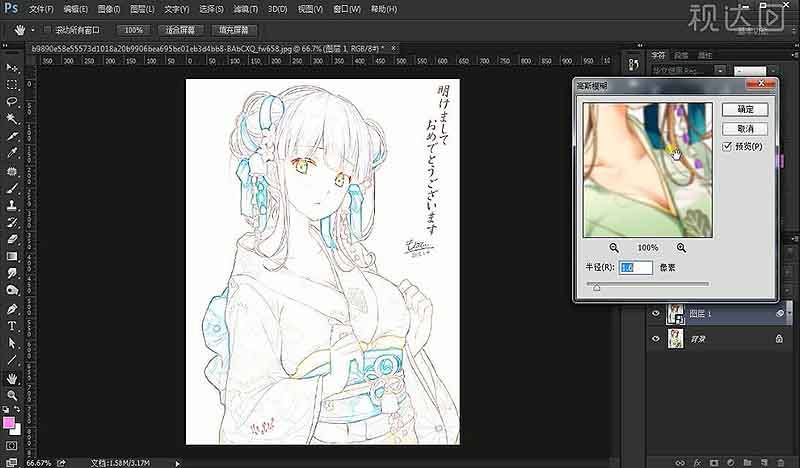
Task: Add a layer mask icon
Action: click(x=714, y=462)
